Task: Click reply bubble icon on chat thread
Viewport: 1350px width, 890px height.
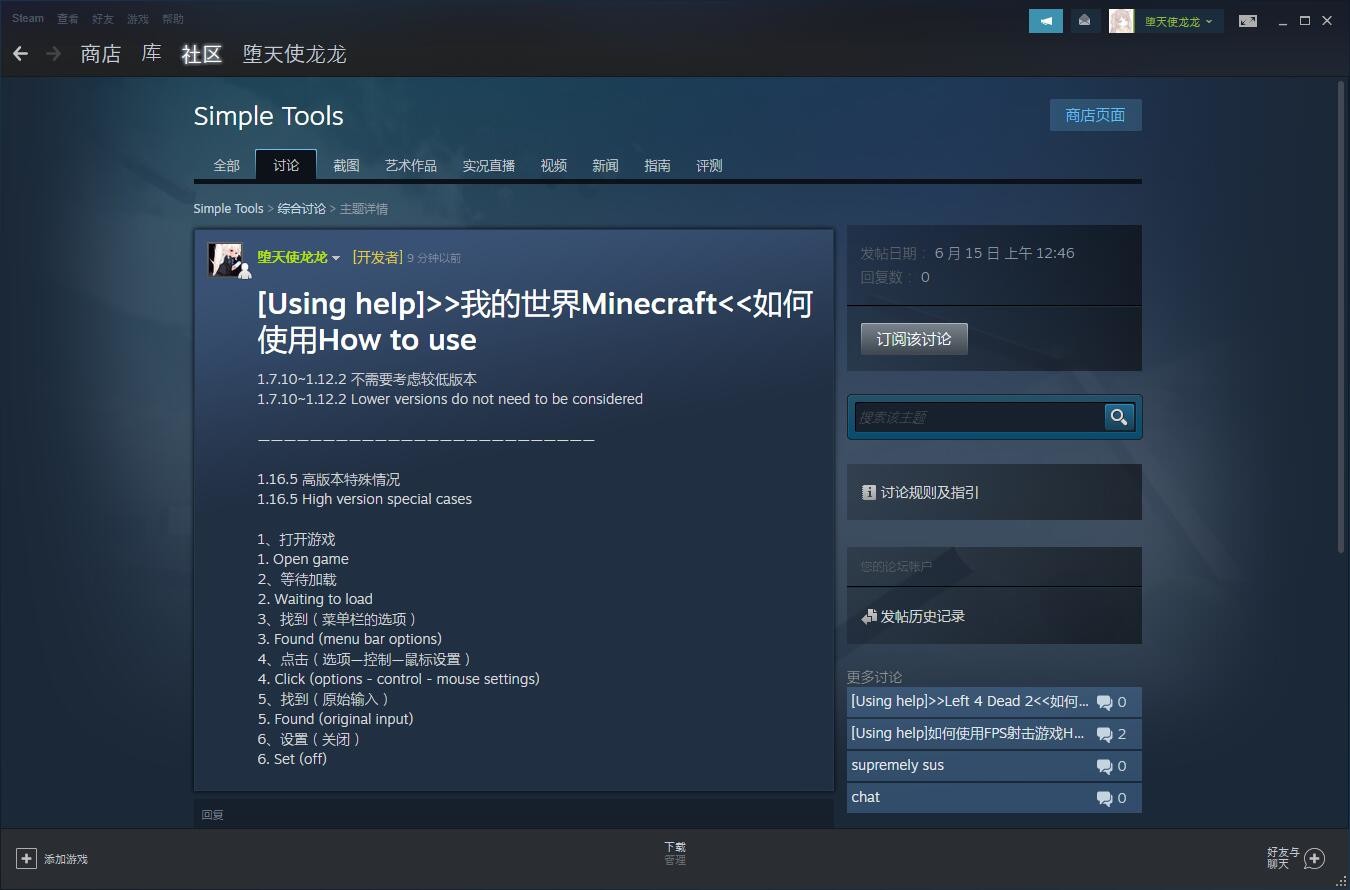Action: pos(1104,798)
